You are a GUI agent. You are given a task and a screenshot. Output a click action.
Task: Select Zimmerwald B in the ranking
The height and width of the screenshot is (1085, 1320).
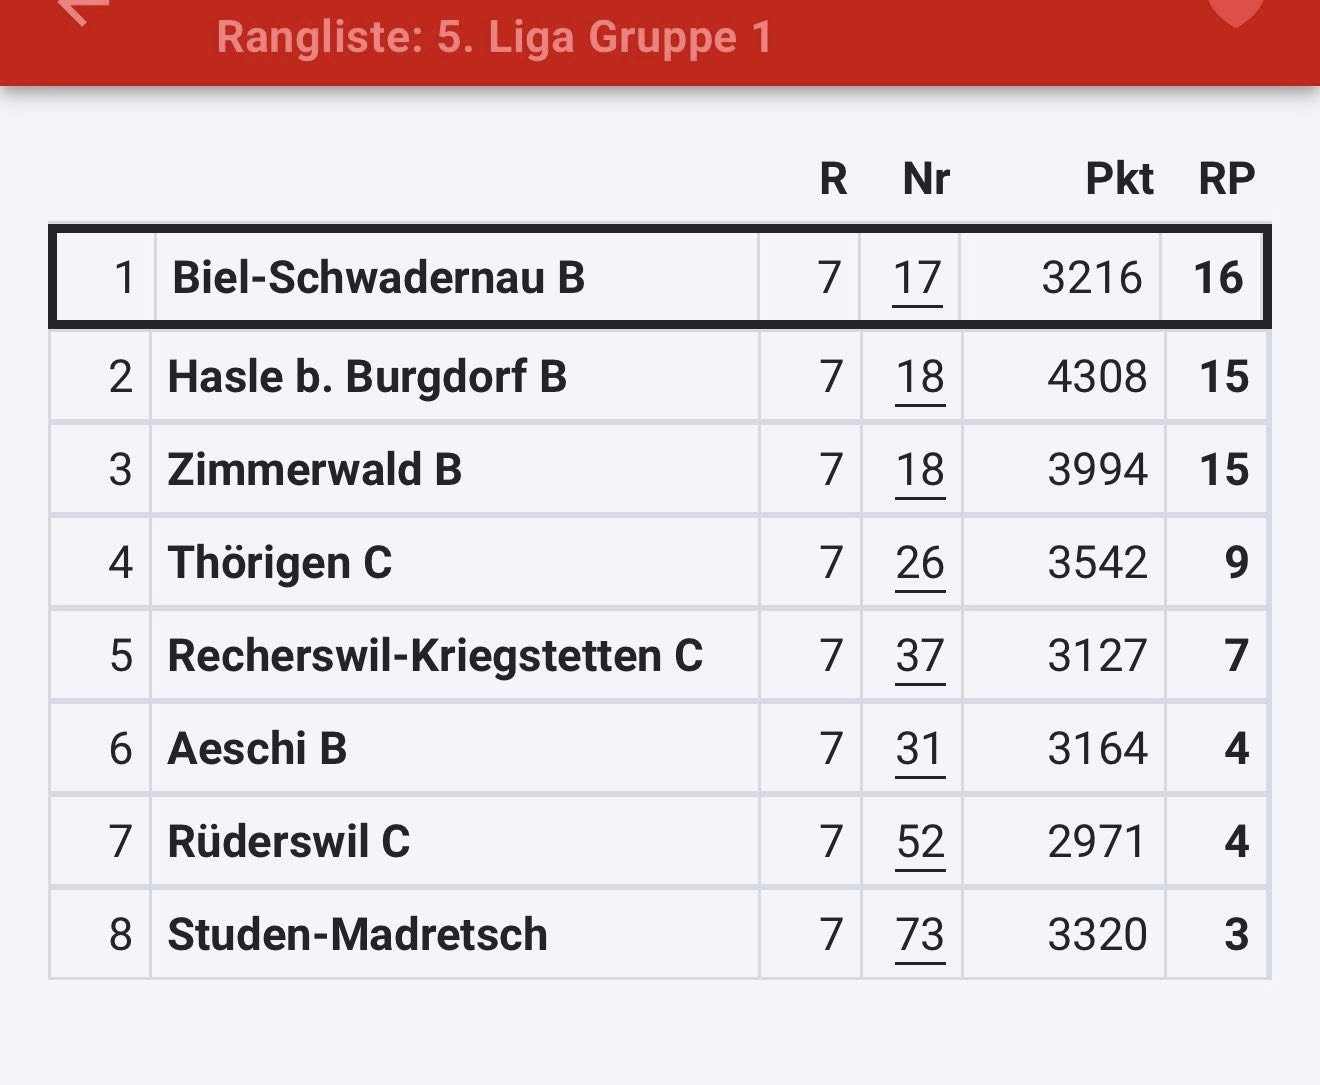point(314,470)
